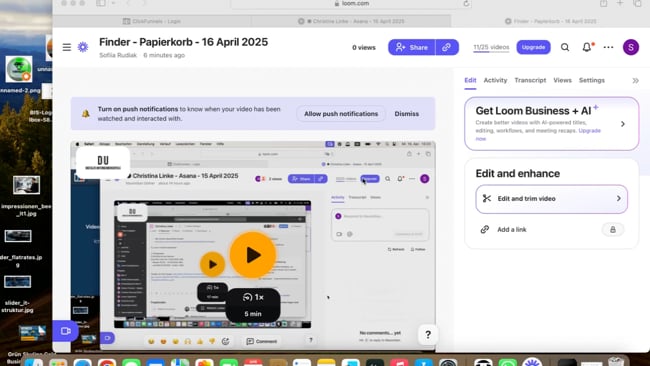Open a new Safari tab with the plus
The width and height of the screenshot is (650, 366).
pyautogui.click(x=620, y=3)
